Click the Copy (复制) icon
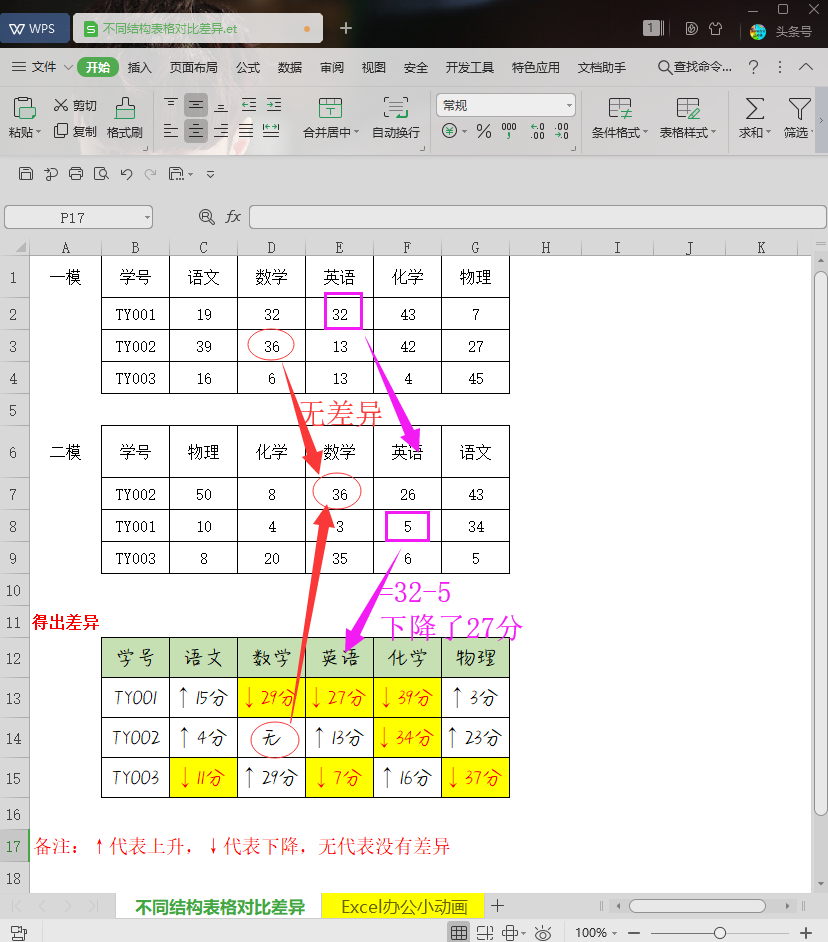Viewport: 828px width, 942px height. point(61,131)
